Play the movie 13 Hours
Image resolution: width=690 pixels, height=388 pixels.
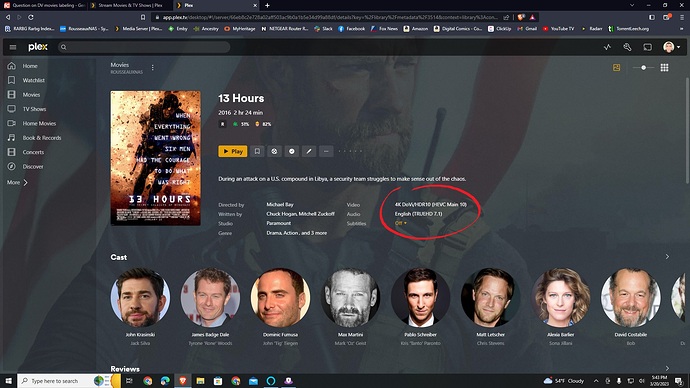click(x=233, y=151)
